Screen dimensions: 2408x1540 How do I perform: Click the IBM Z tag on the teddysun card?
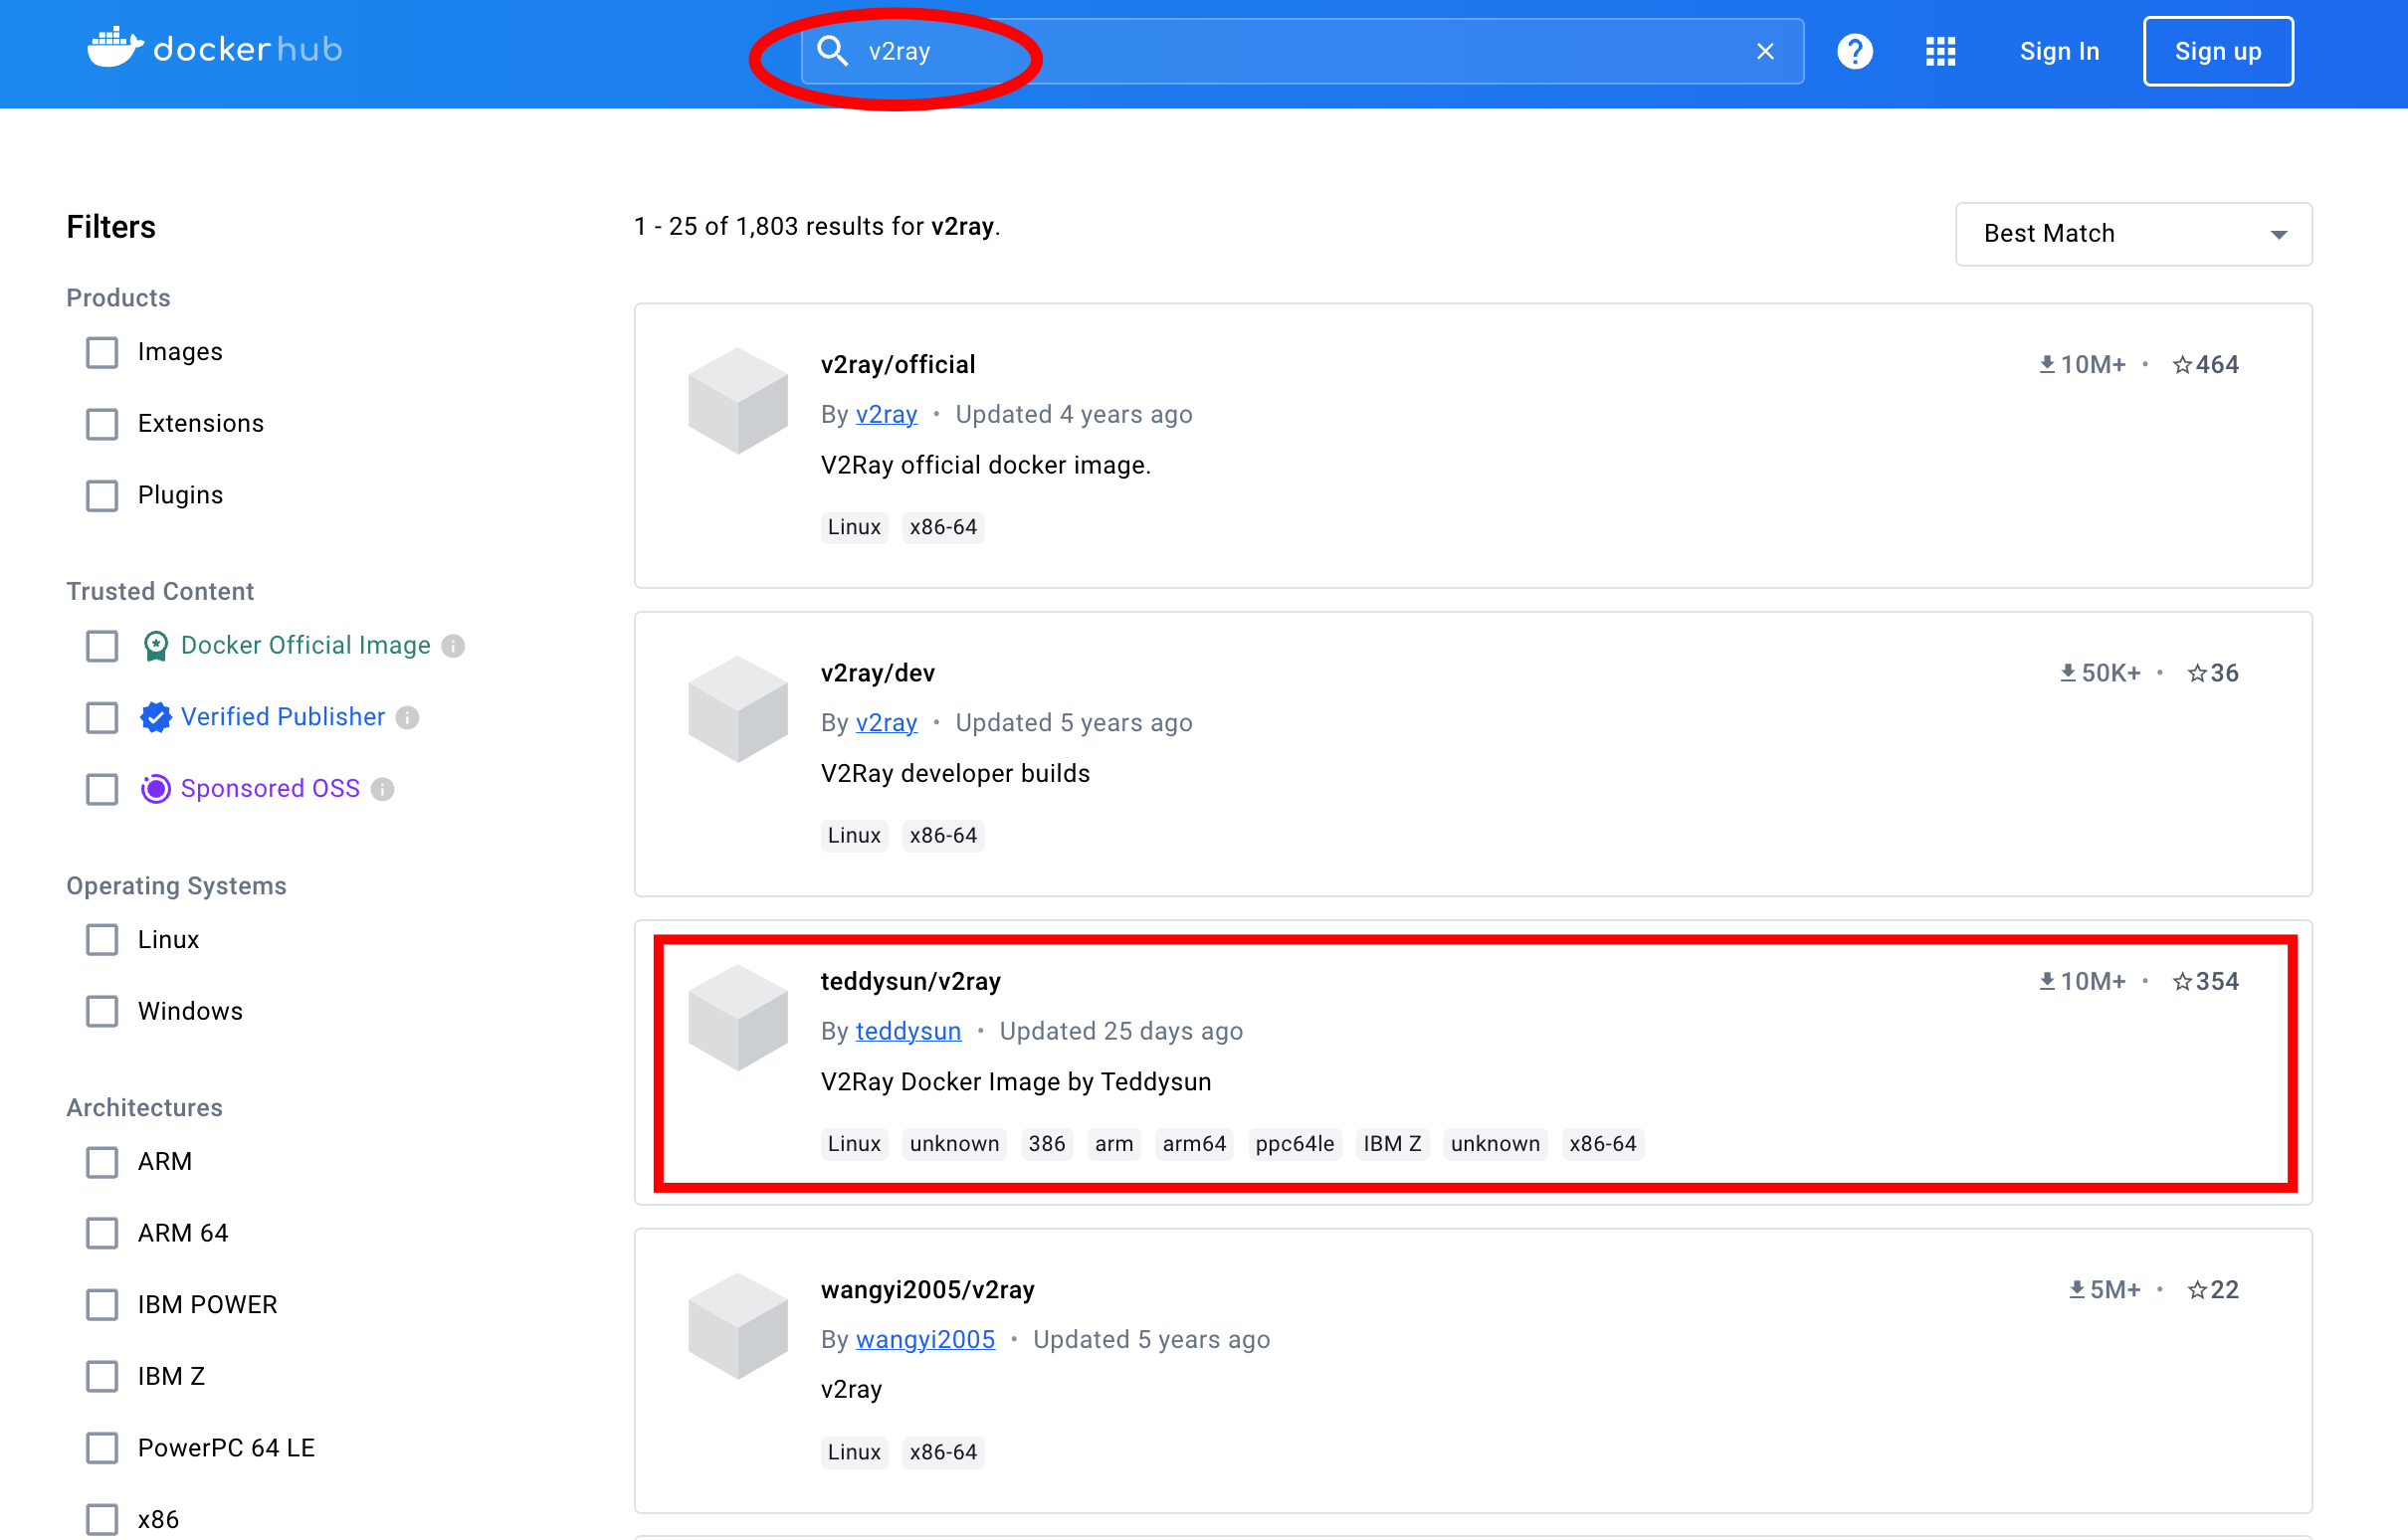(x=1392, y=1145)
